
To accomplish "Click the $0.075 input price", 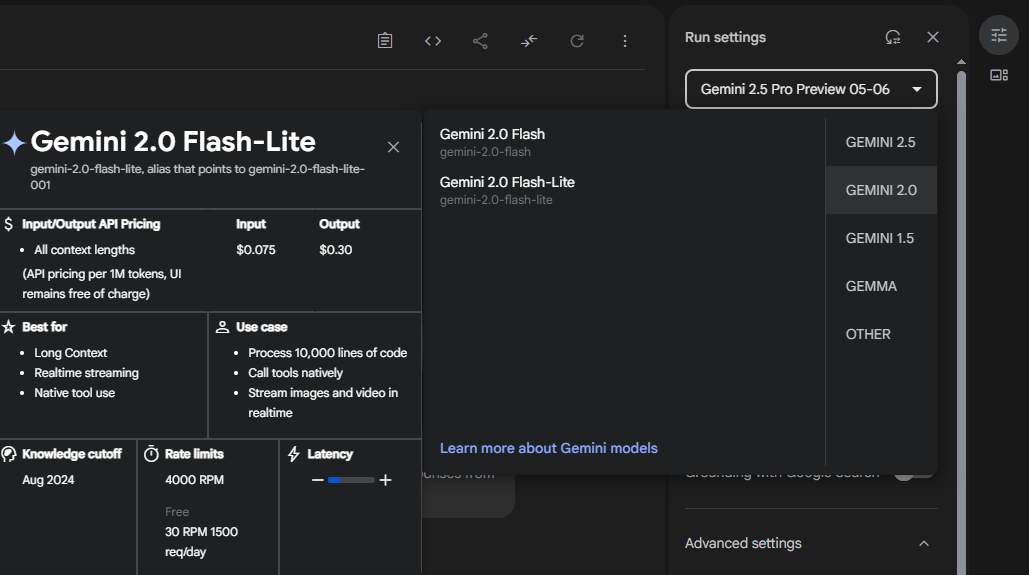I will click(x=256, y=249).
